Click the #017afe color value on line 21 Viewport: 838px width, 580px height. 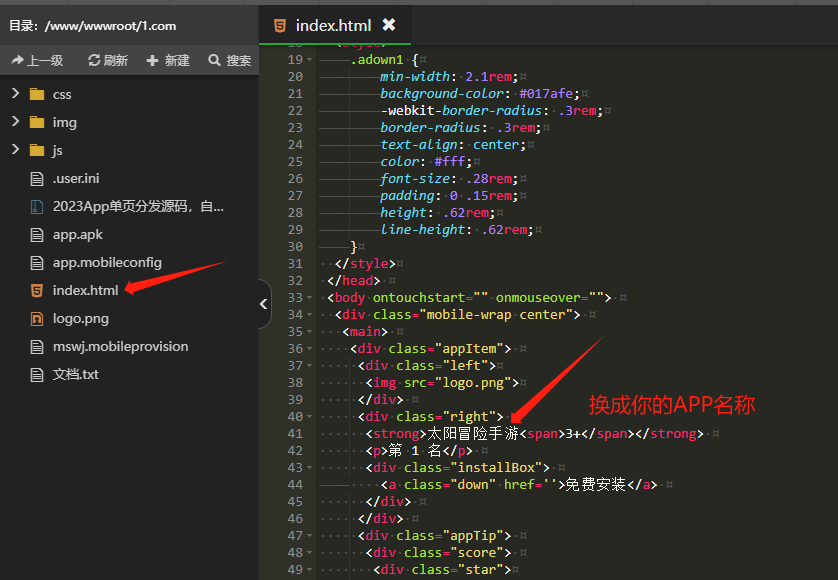click(x=546, y=94)
